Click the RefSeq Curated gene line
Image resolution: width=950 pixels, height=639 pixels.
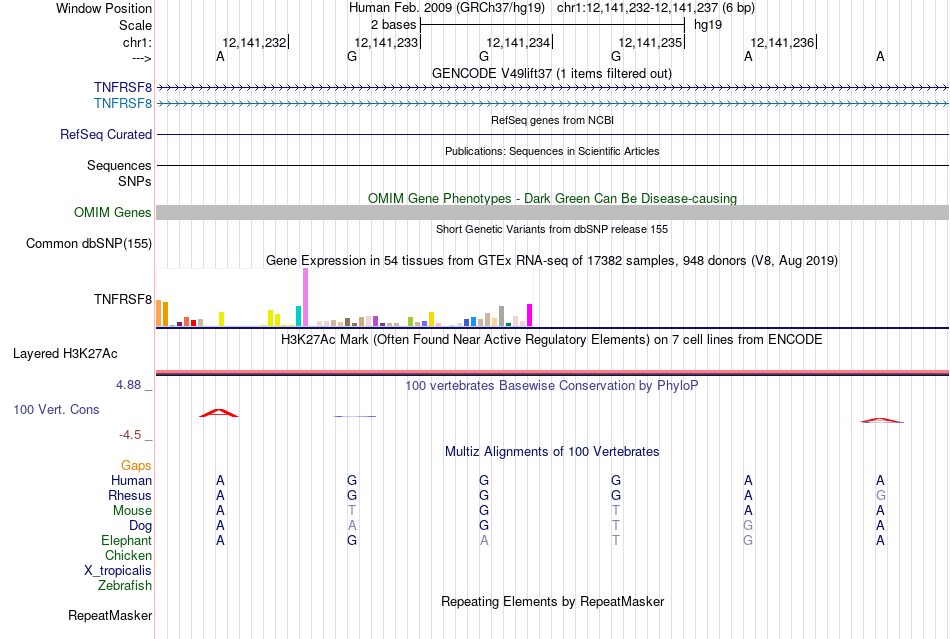click(x=552, y=134)
